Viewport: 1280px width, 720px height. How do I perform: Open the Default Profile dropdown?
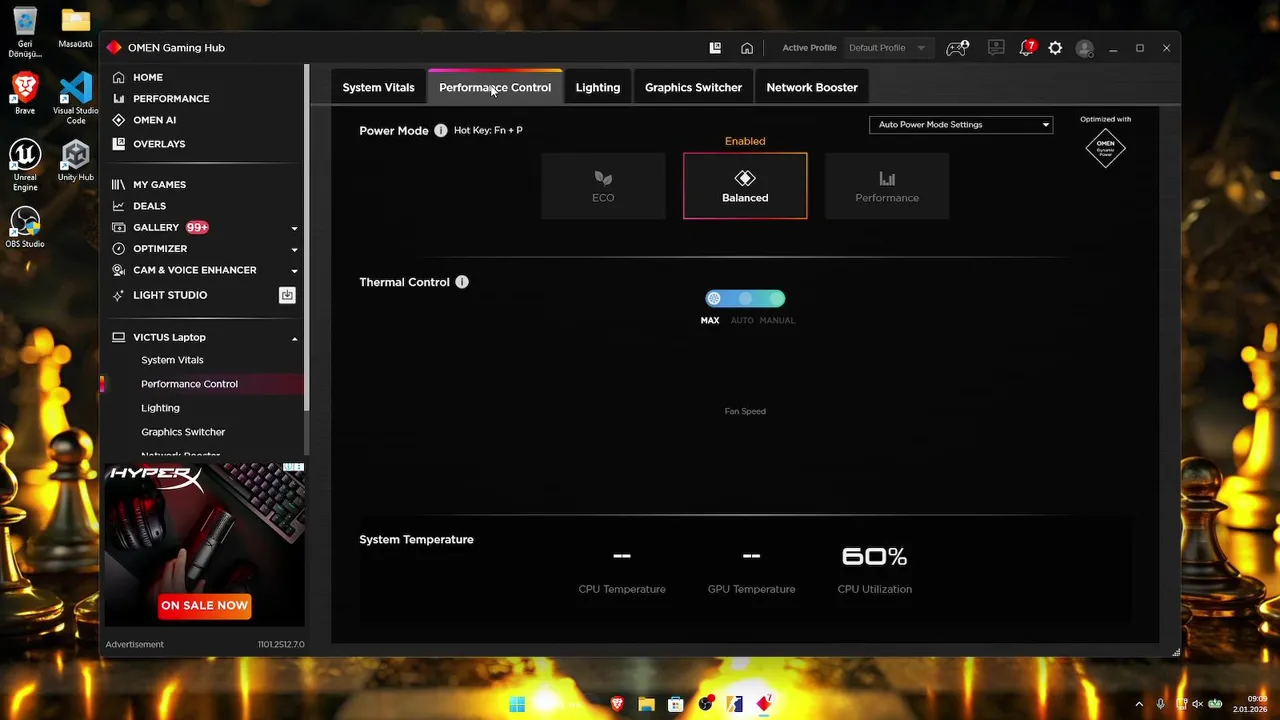(887, 48)
